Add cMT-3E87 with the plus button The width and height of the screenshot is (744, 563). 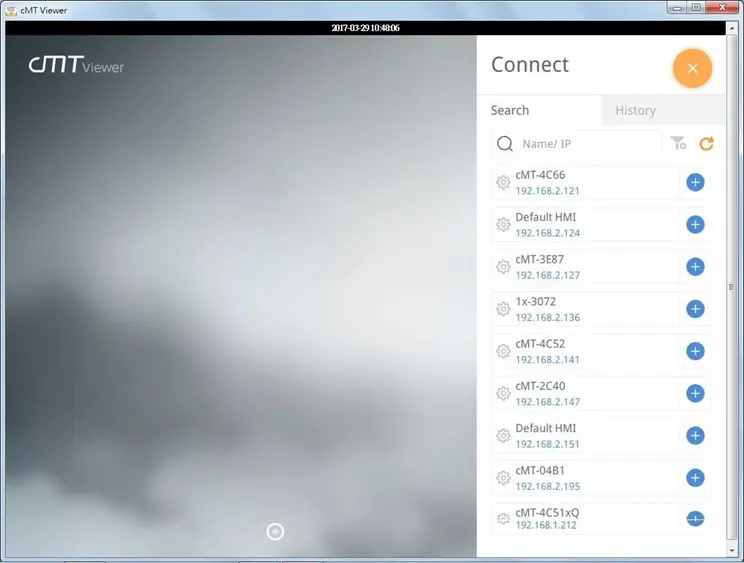[695, 267]
